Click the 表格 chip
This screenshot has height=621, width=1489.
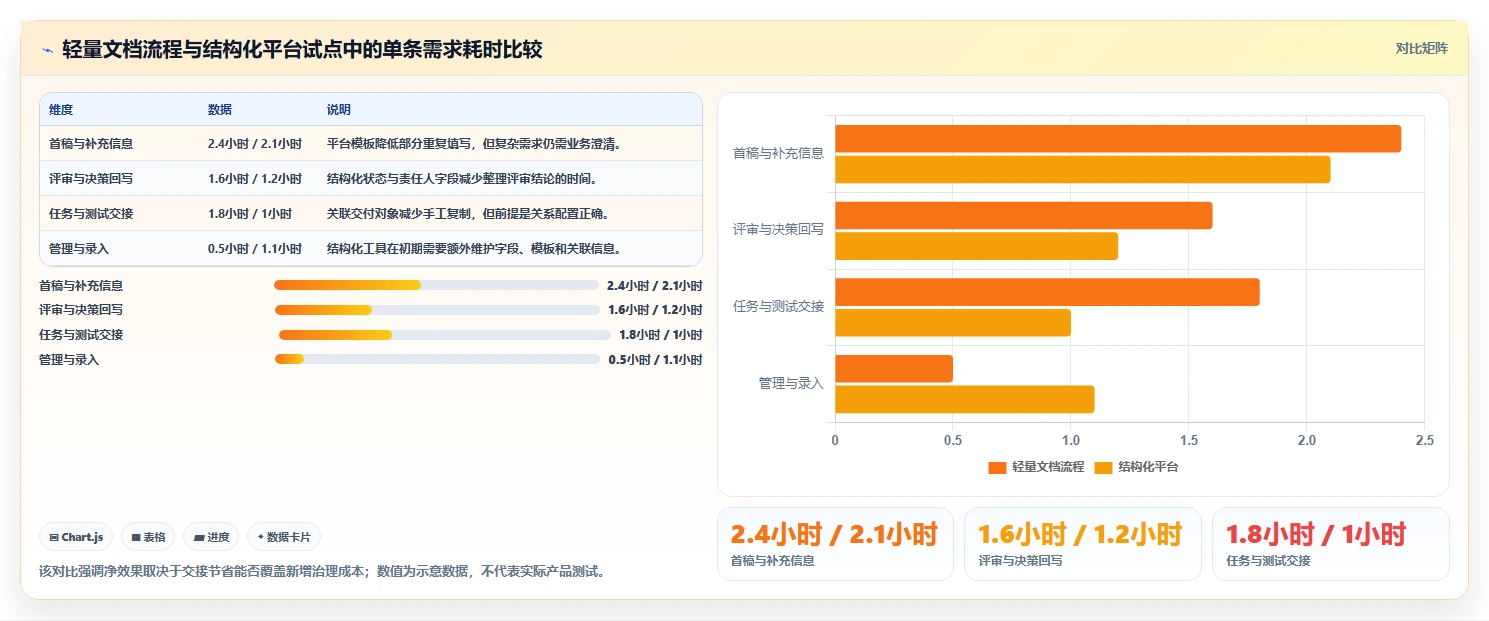pyautogui.click(x=148, y=537)
